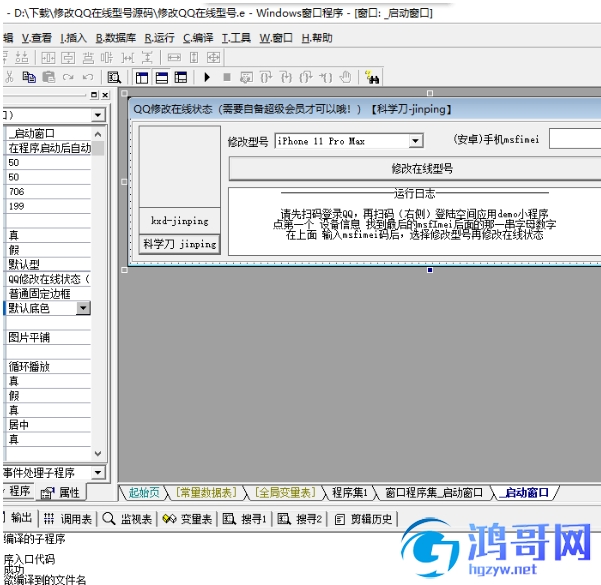The height and width of the screenshot is (585, 601).
Task: Switch to the 常量数据表 tab
Action: (206, 492)
